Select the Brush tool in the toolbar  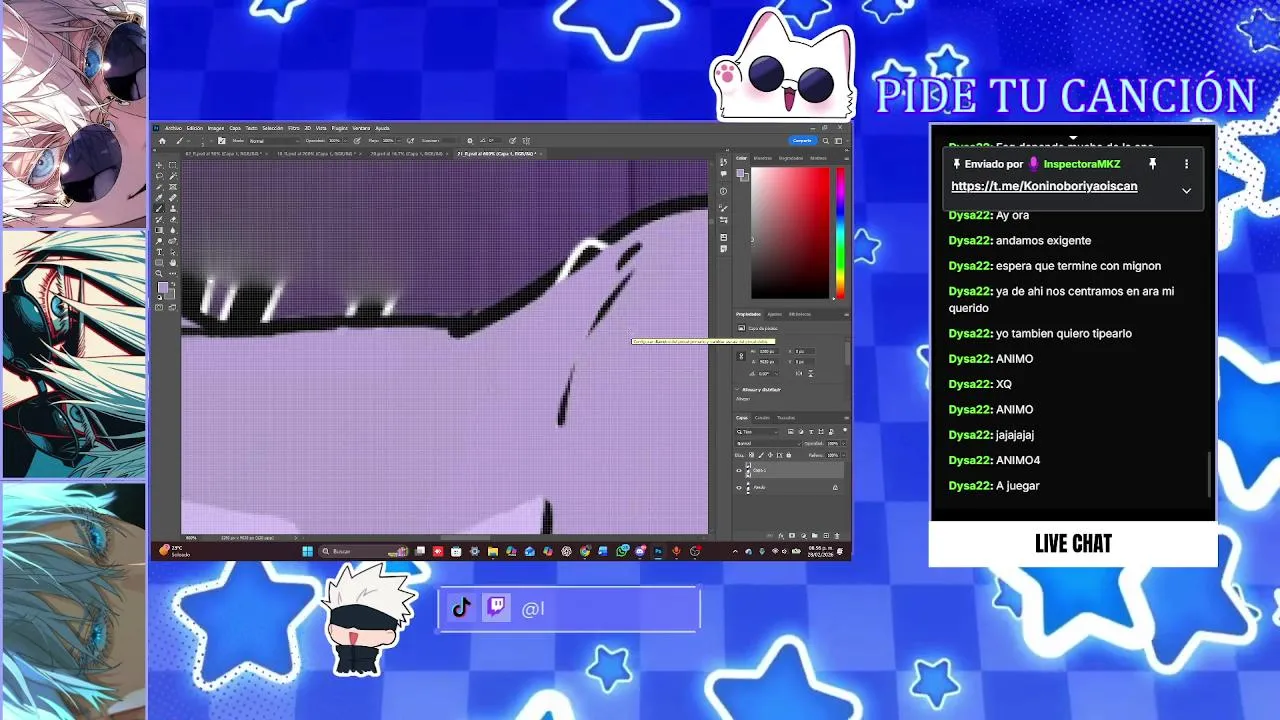click(x=159, y=209)
